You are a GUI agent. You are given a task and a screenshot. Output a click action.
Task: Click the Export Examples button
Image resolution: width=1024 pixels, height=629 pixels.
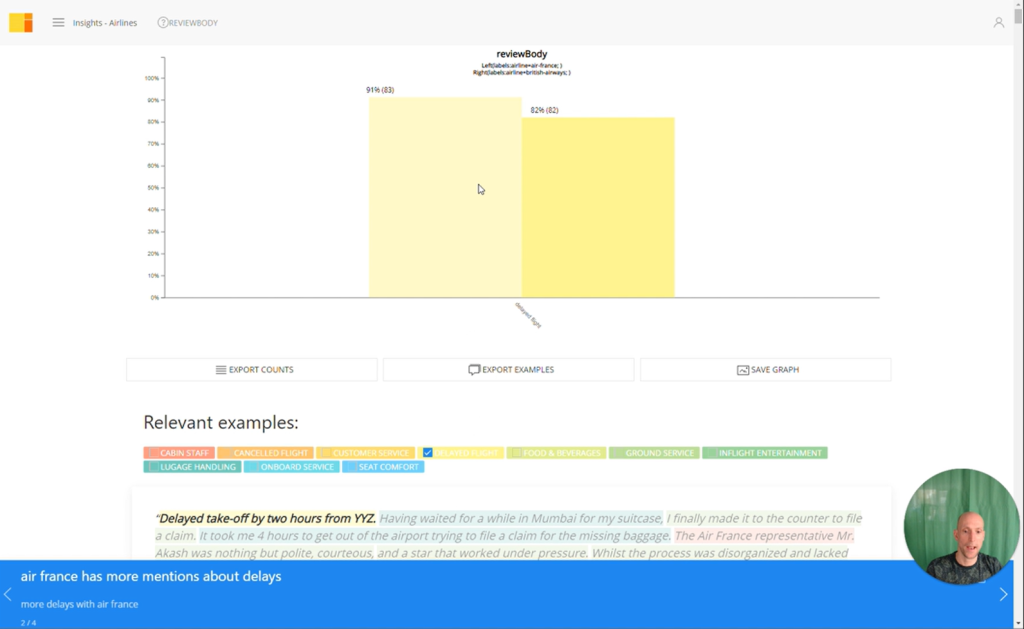[509, 370]
